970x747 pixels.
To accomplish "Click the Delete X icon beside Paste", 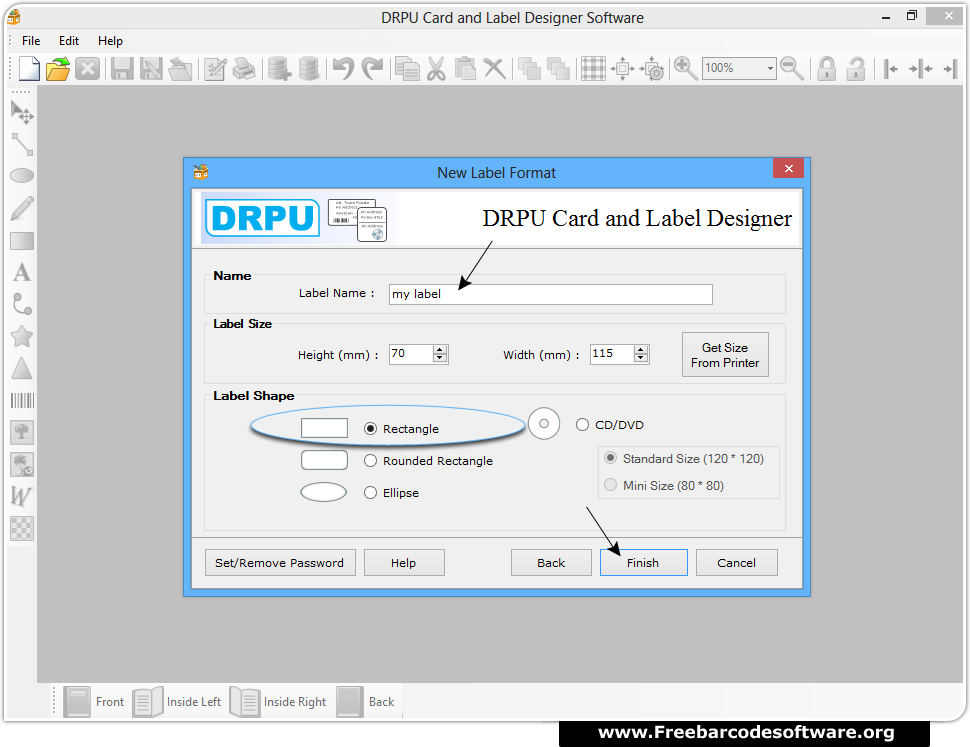I will (494, 68).
